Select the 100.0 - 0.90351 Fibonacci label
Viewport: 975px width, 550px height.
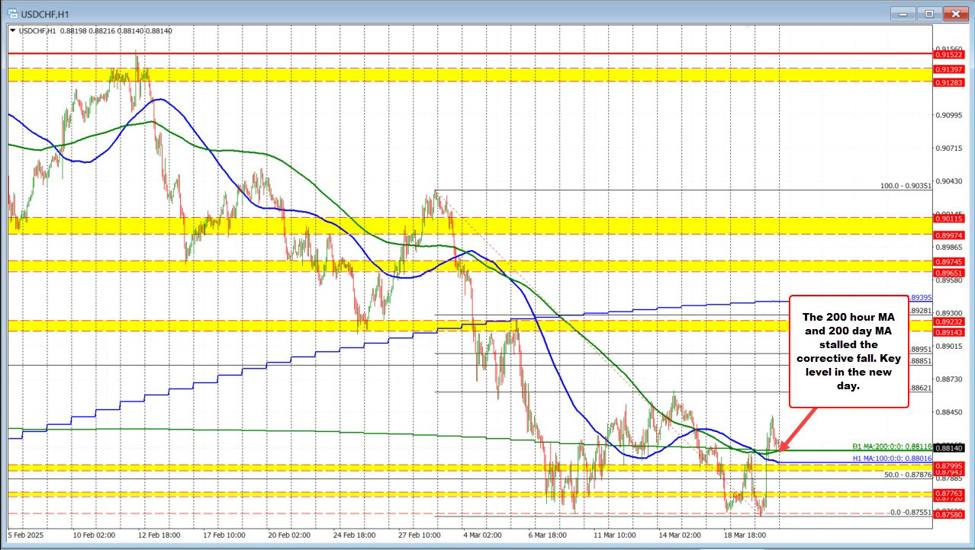[x=904, y=186]
